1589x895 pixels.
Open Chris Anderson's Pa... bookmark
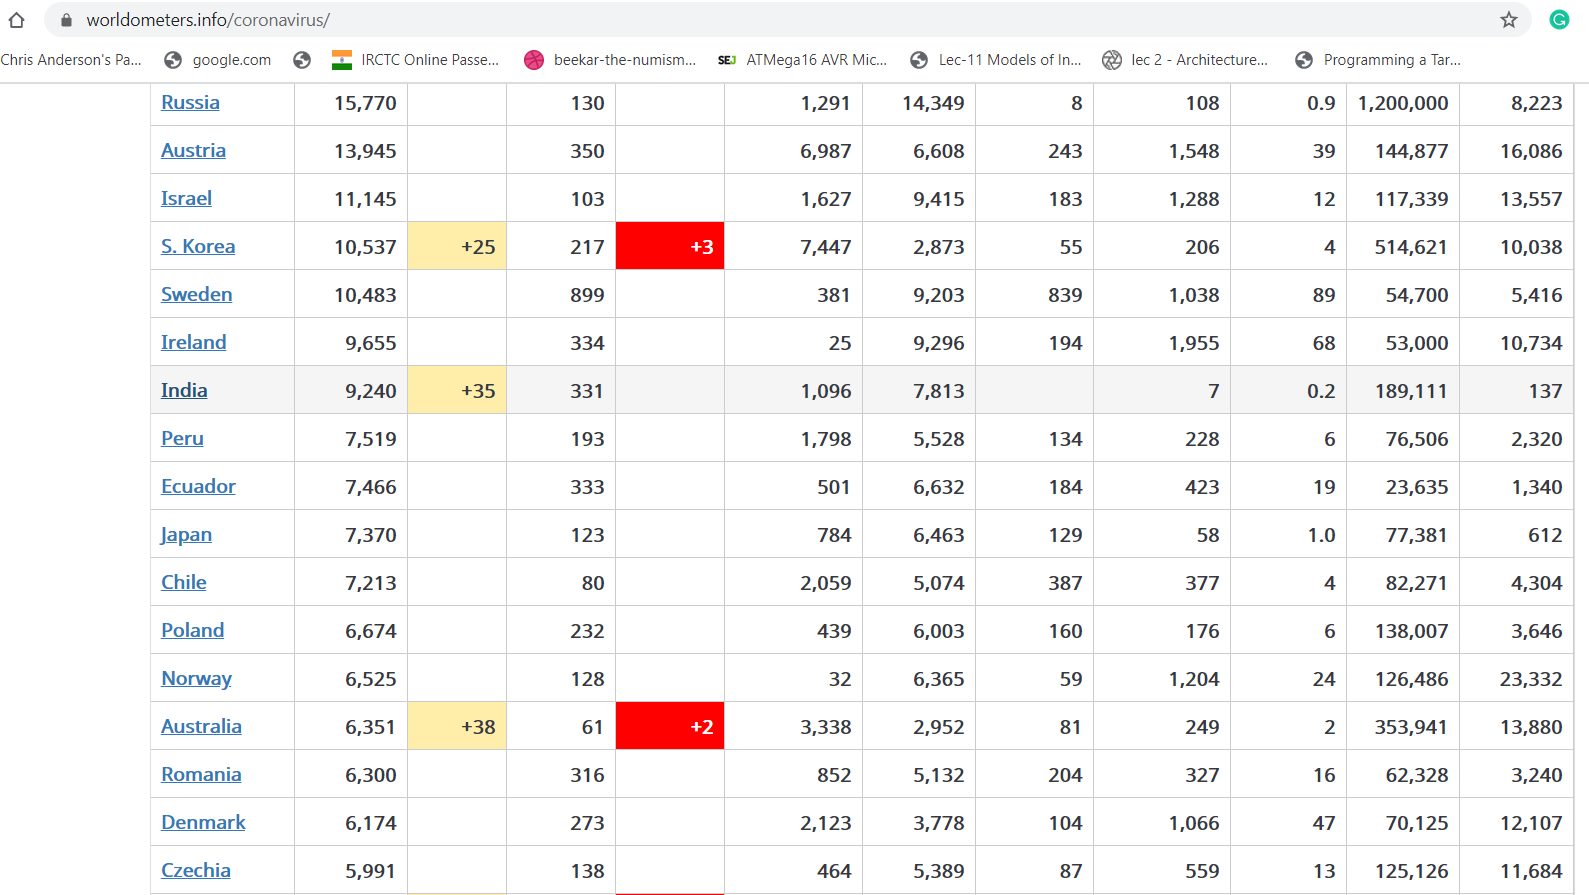click(71, 60)
